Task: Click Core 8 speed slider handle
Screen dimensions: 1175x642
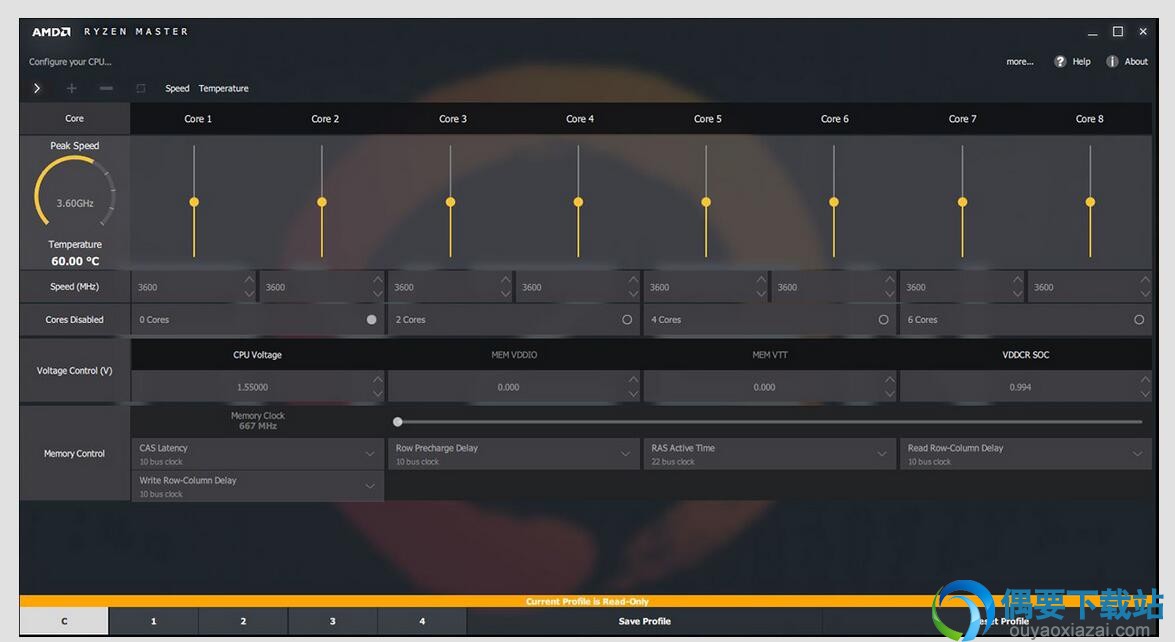Action: point(1090,202)
